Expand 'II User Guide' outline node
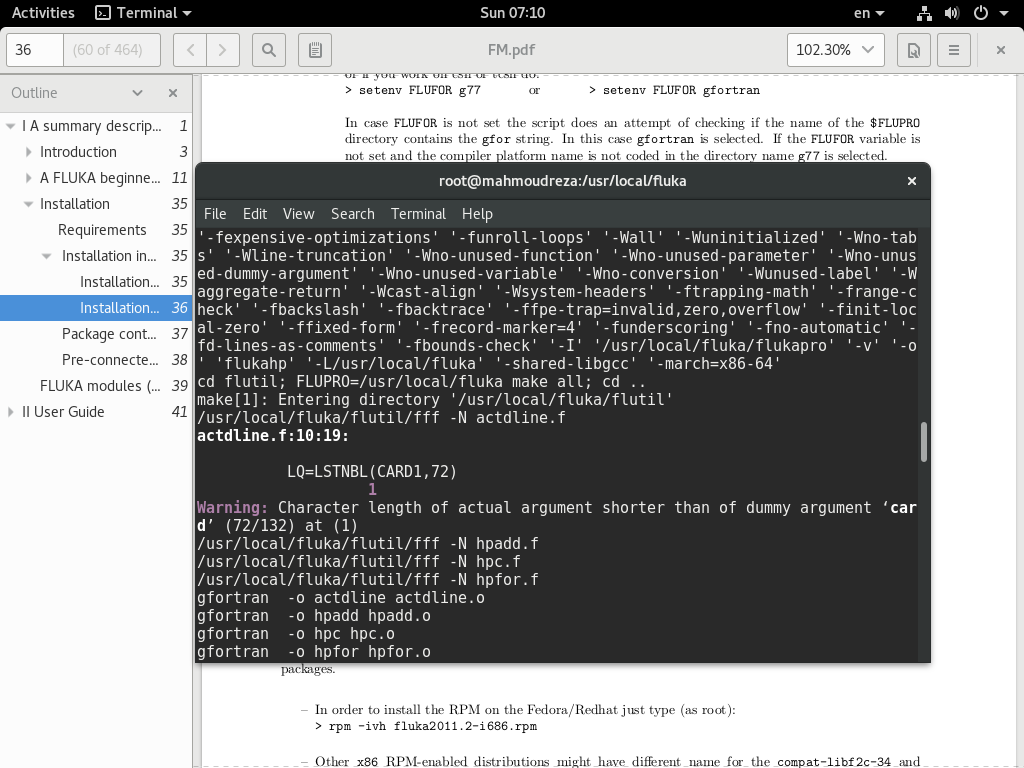This screenshot has height=768, width=1024. (x=10, y=412)
